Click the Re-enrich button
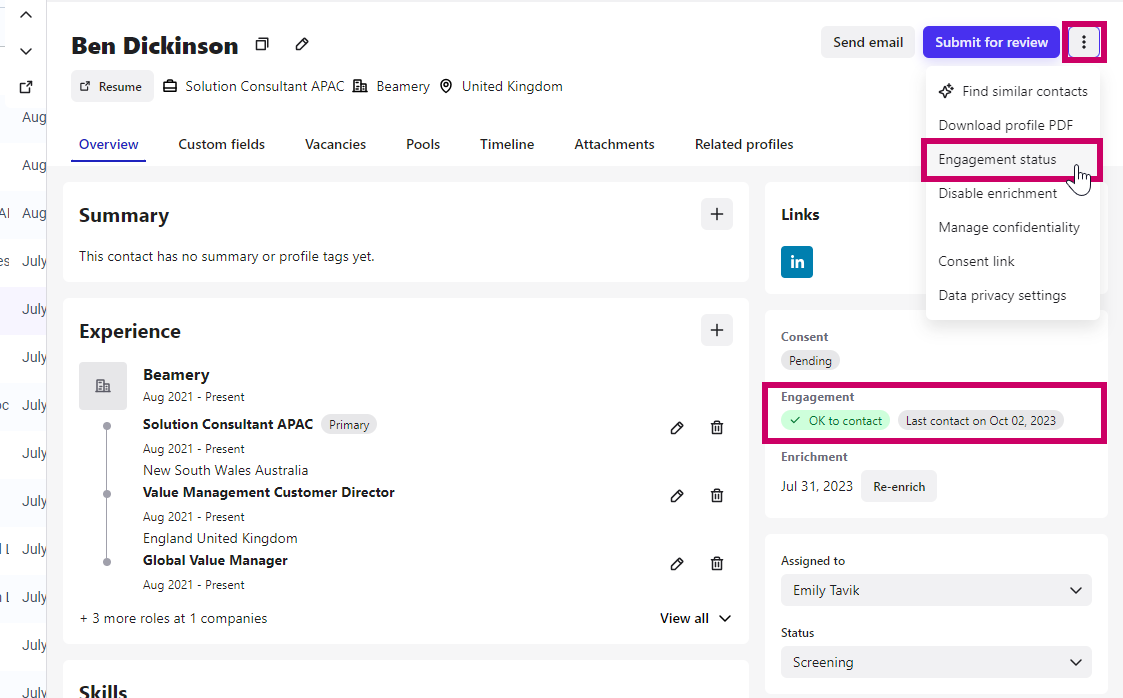This screenshot has width=1123, height=698. click(899, 487)
